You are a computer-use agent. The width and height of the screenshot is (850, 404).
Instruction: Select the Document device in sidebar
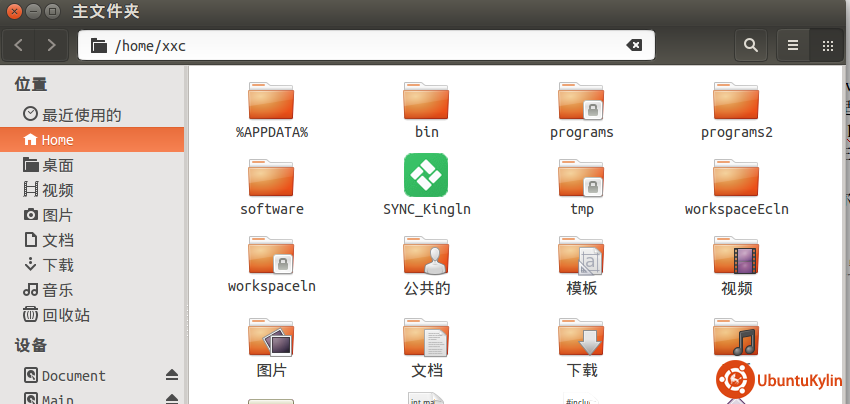(73, 376)
